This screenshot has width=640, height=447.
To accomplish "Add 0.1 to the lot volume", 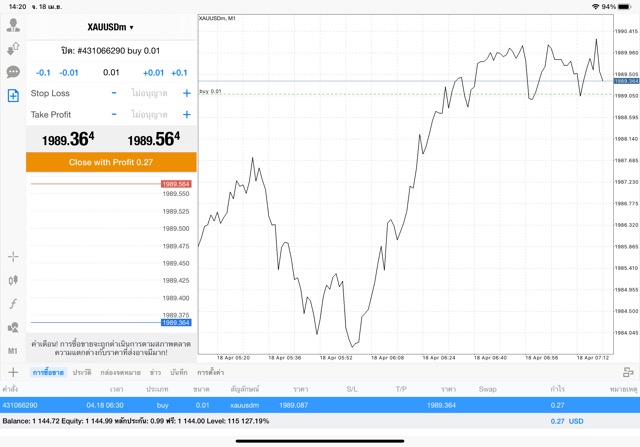I will (179, 72).
